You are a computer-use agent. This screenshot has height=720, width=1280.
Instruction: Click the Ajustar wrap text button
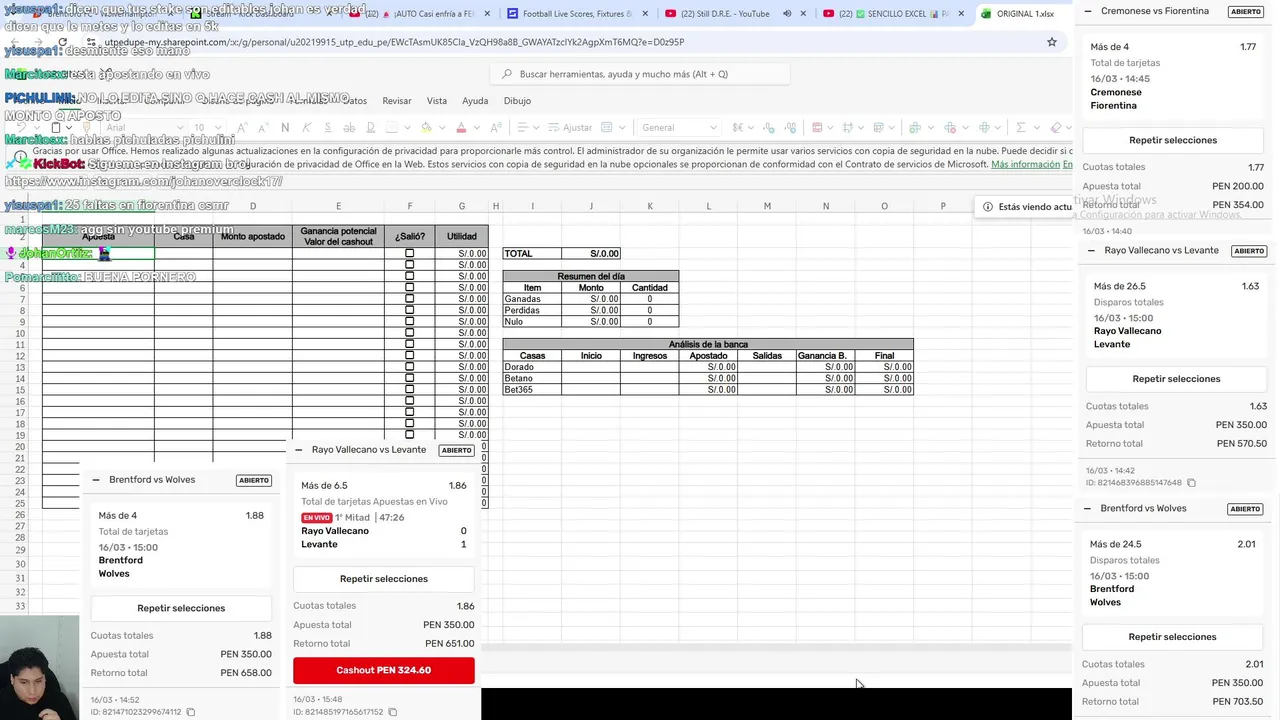[x=570, y=127]
